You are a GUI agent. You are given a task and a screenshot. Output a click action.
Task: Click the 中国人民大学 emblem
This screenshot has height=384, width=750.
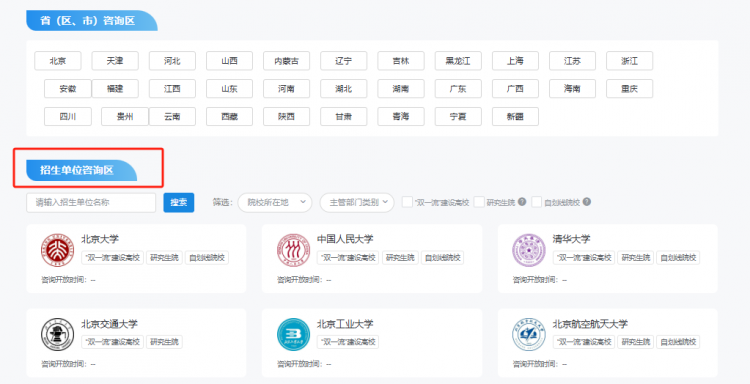pyautogui.click(x=293, y=250)
